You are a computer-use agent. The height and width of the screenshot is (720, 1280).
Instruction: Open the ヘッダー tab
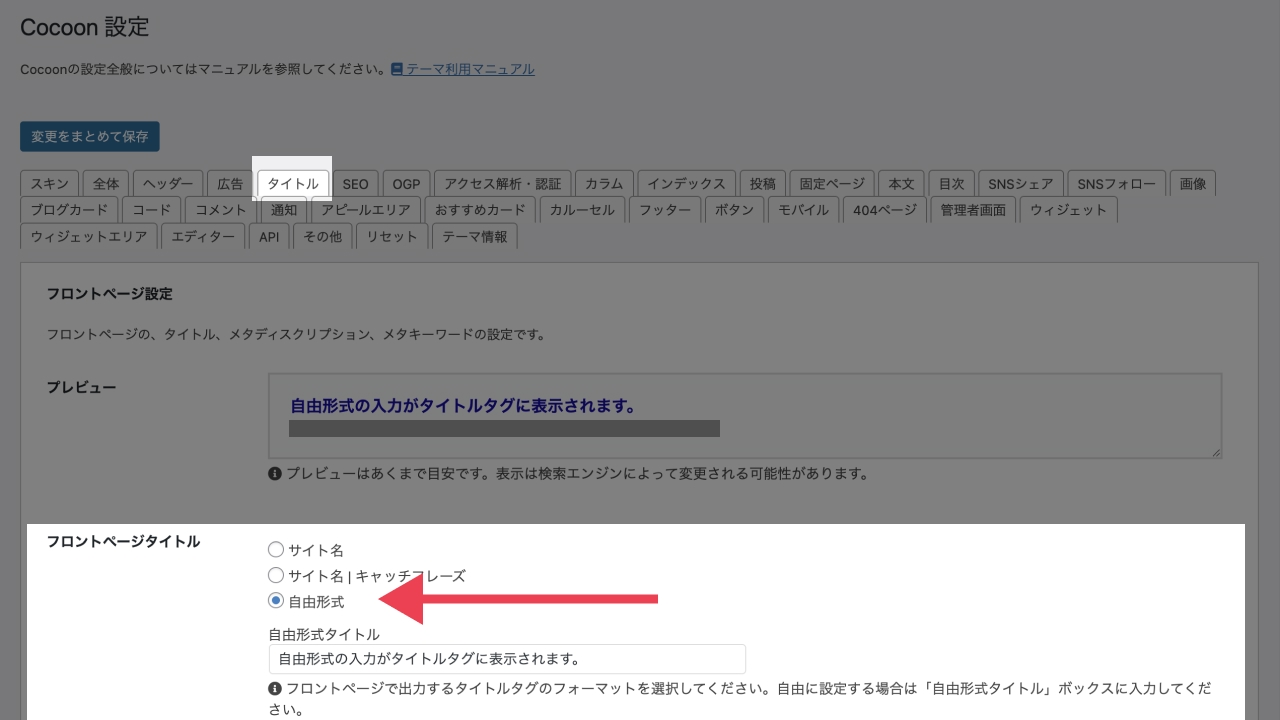click(168, 184)
